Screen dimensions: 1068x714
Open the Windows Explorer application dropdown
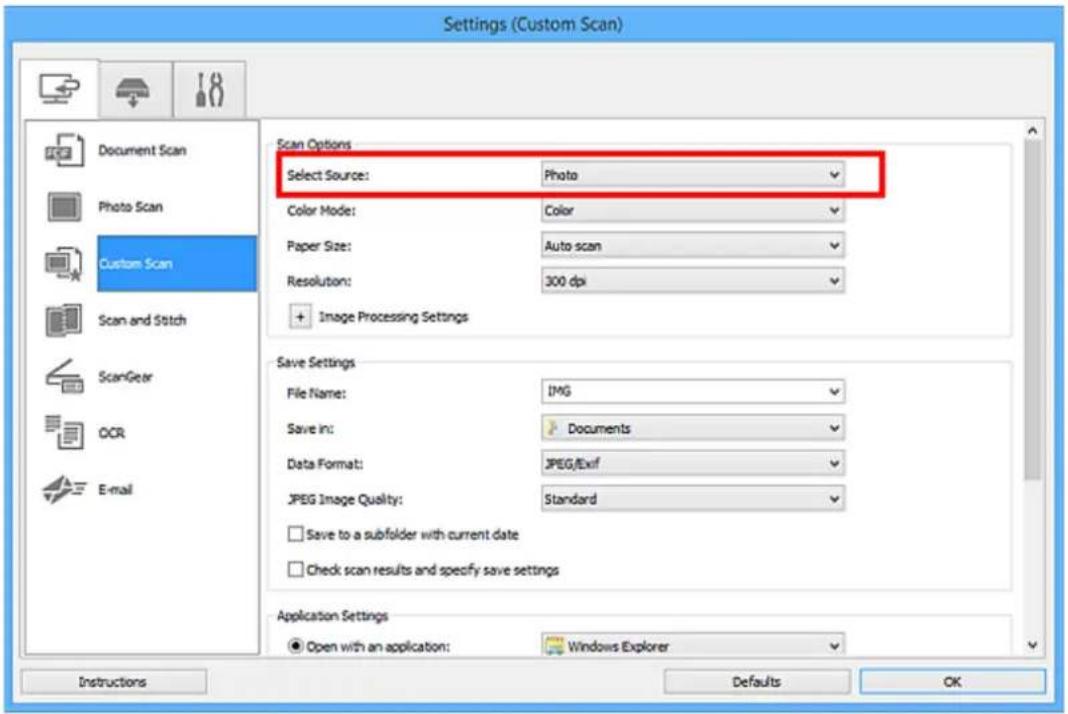(x=693, y=646)
